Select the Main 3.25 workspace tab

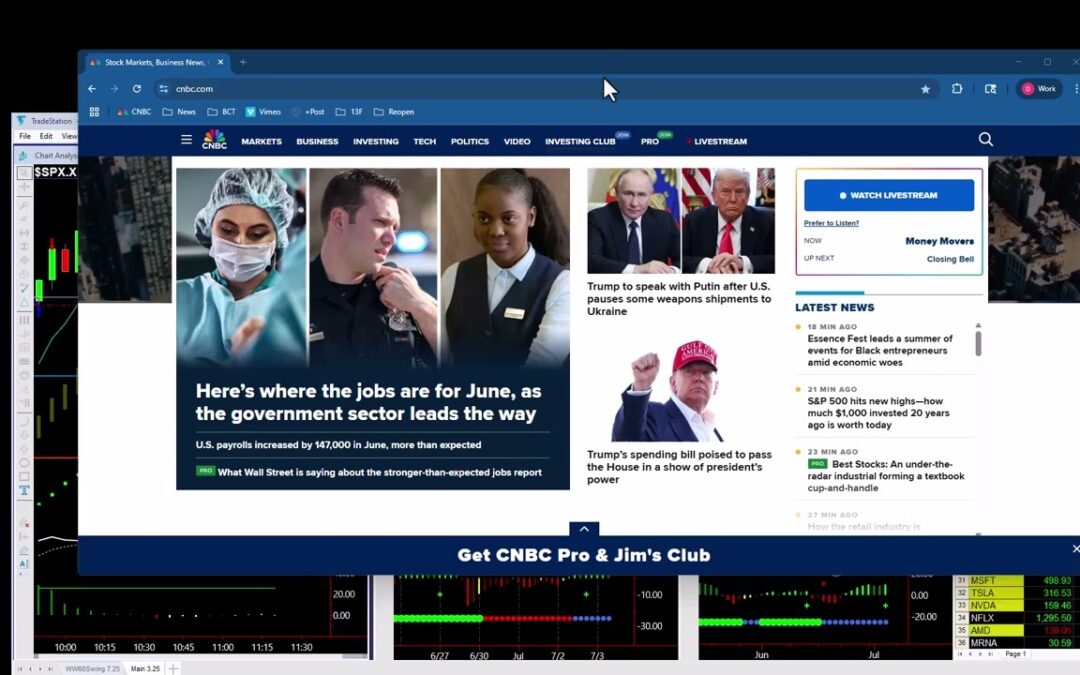(145, 669)
